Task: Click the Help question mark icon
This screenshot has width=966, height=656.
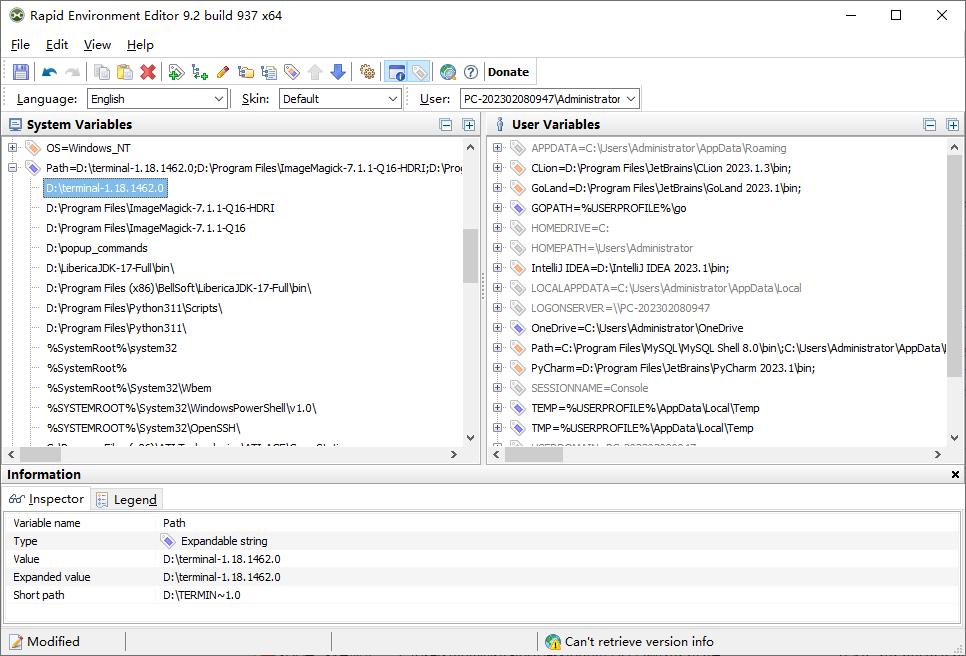Action: tap(471, 72)
